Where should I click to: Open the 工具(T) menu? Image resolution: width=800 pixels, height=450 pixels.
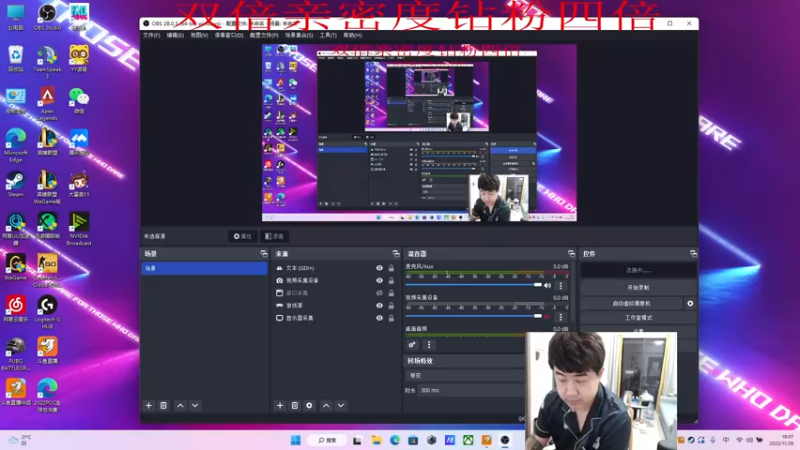328,35
